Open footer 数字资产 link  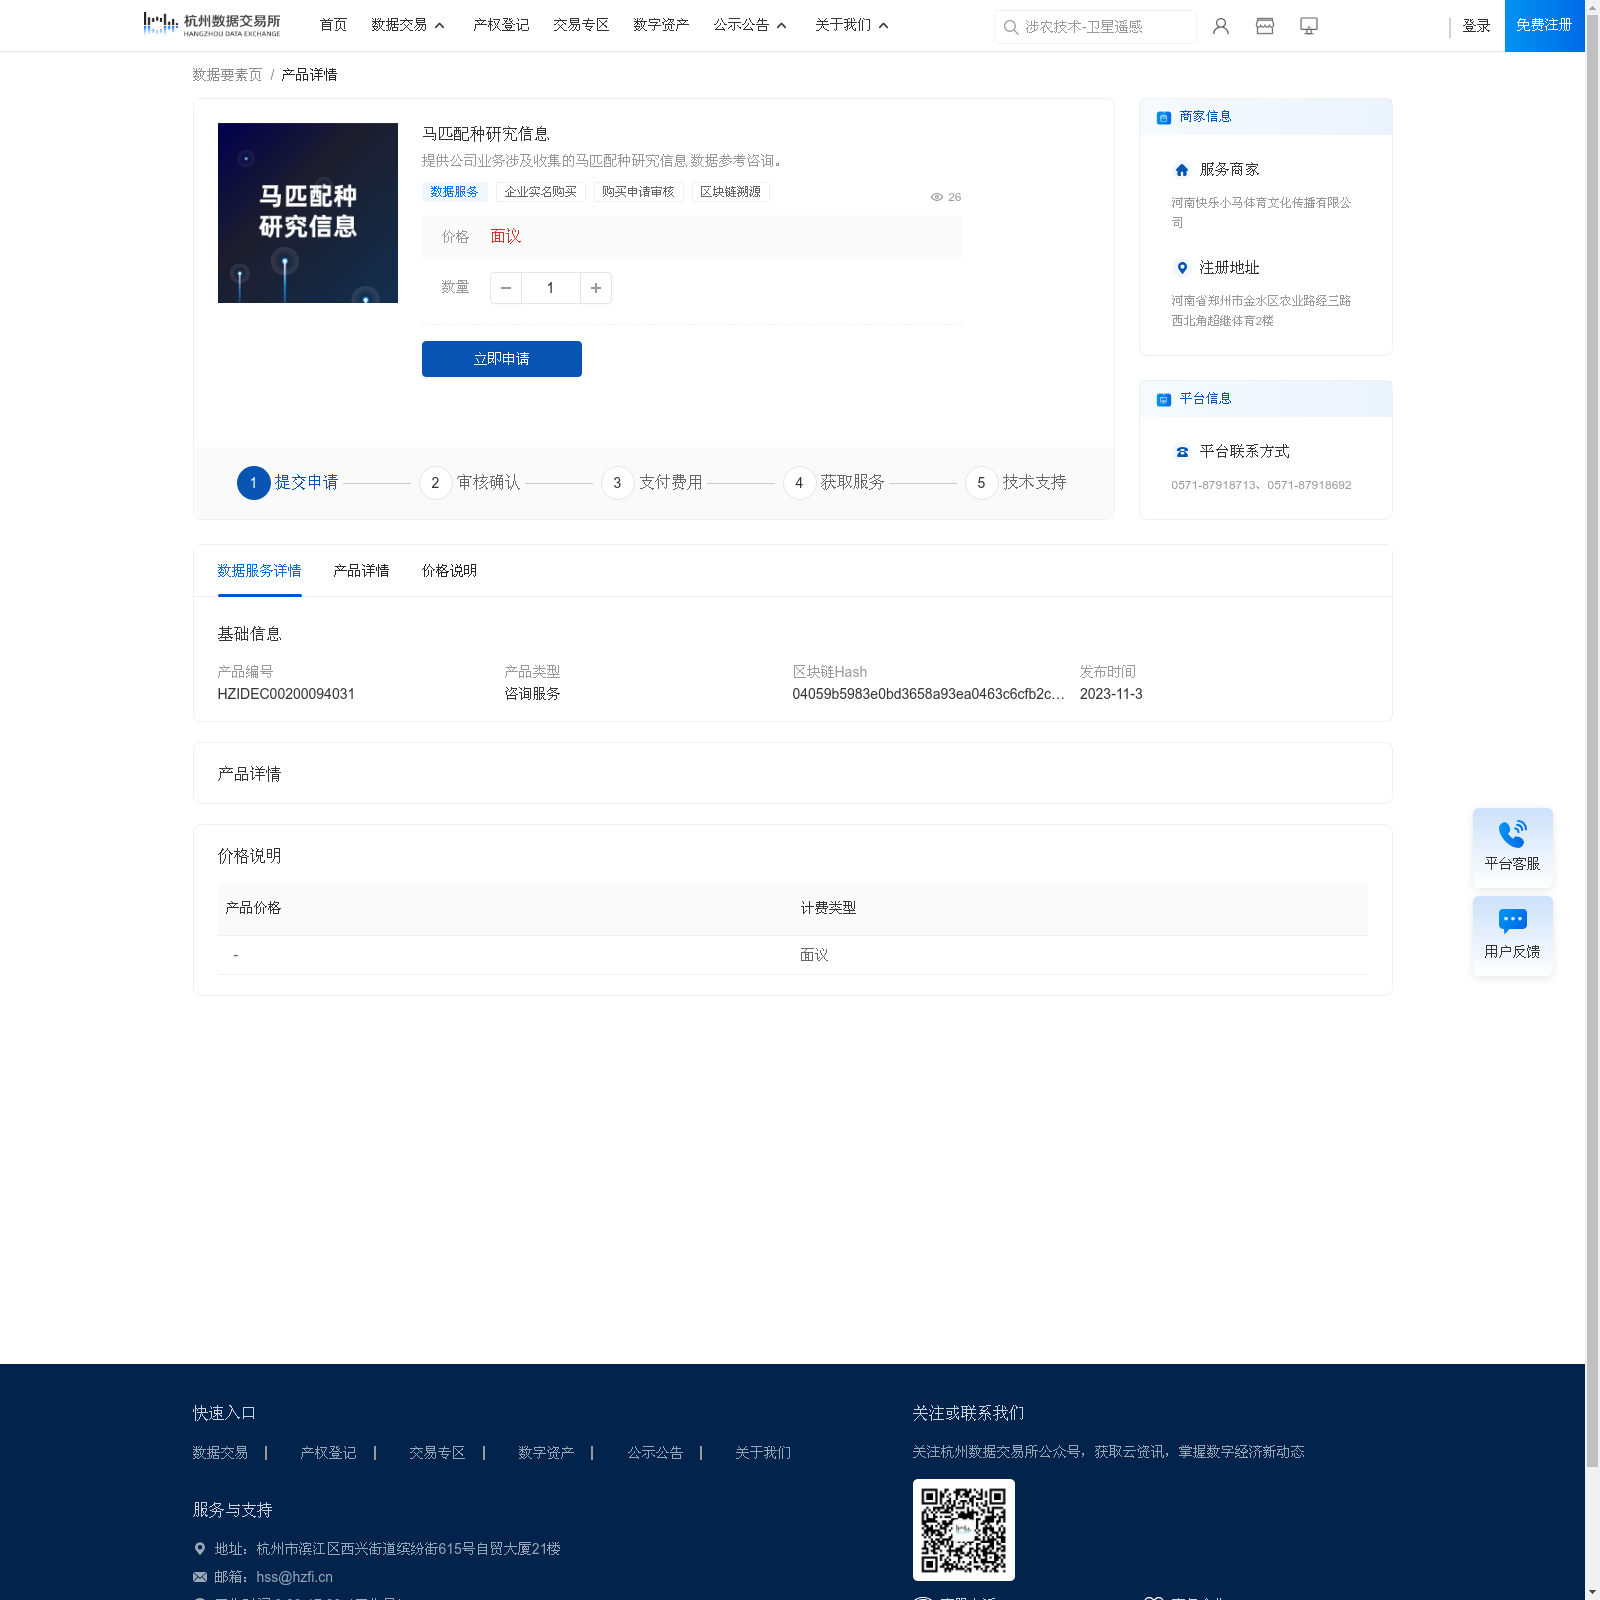click(x=546, y=1453)
